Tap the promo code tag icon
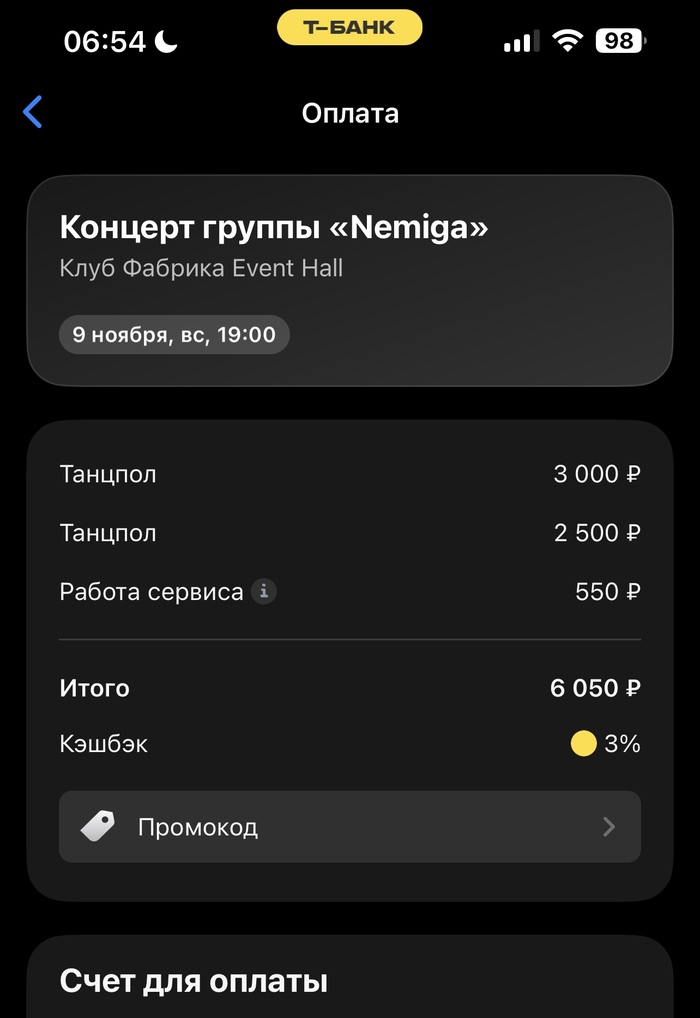 98,827
